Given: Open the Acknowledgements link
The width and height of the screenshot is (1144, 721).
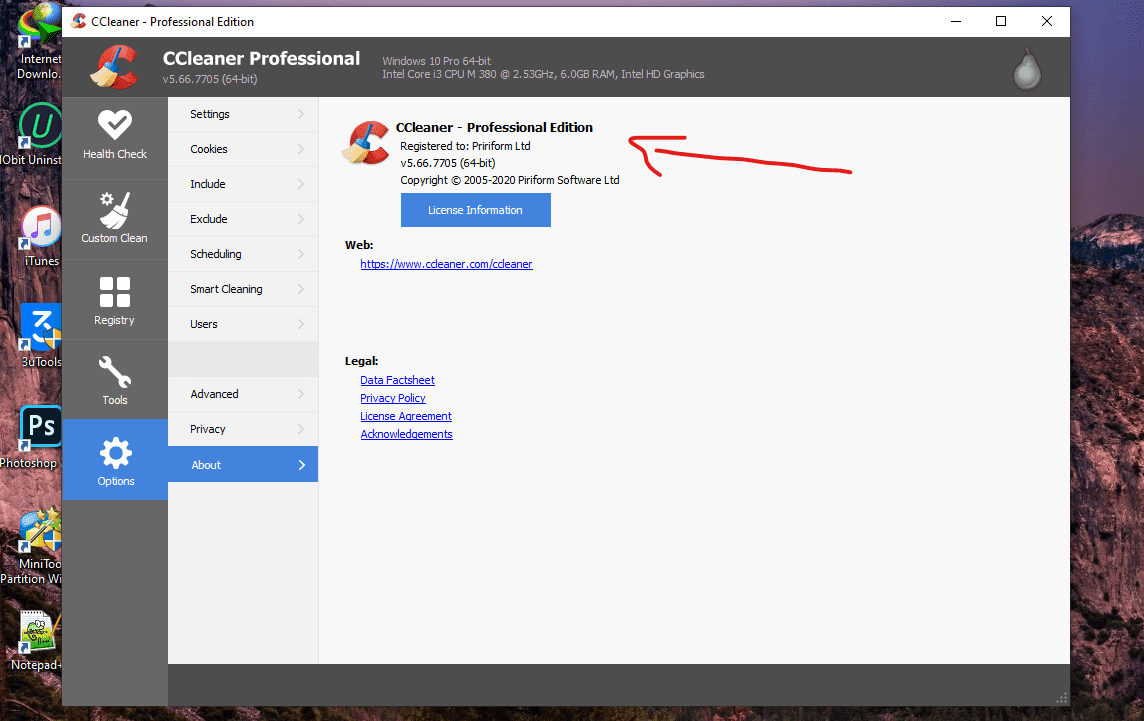Looking at the screenshot, I should pyautogui.click(x=406, y=434).
